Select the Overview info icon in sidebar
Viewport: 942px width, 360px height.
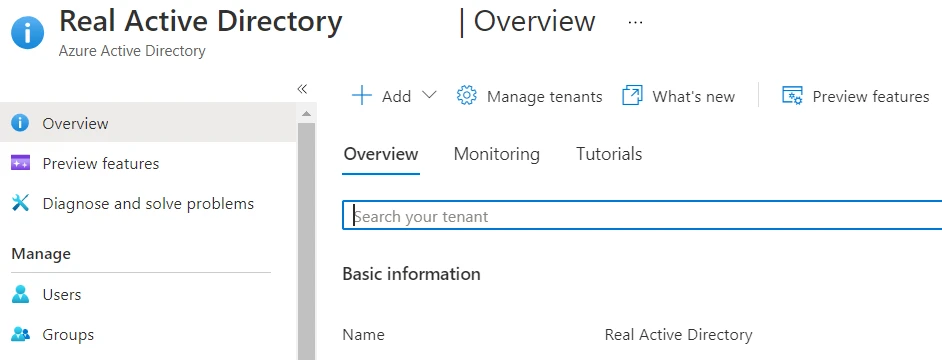pos(20,123)
